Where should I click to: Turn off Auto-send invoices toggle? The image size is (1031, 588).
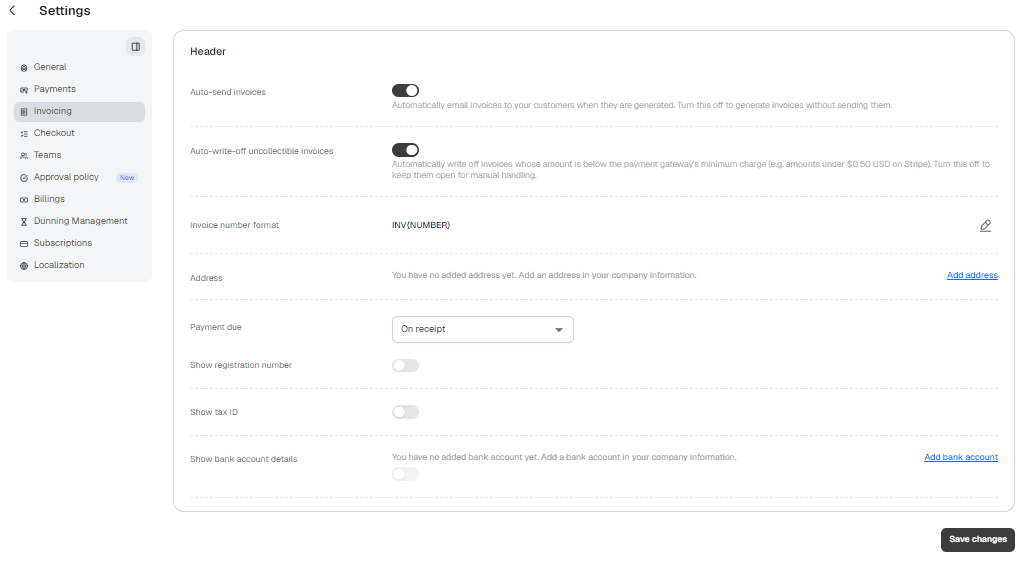click(405, 90)
